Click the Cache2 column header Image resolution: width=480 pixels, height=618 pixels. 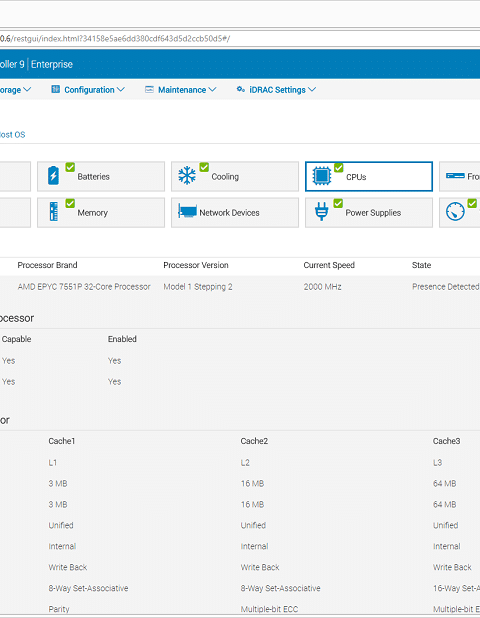coord(254,441)
